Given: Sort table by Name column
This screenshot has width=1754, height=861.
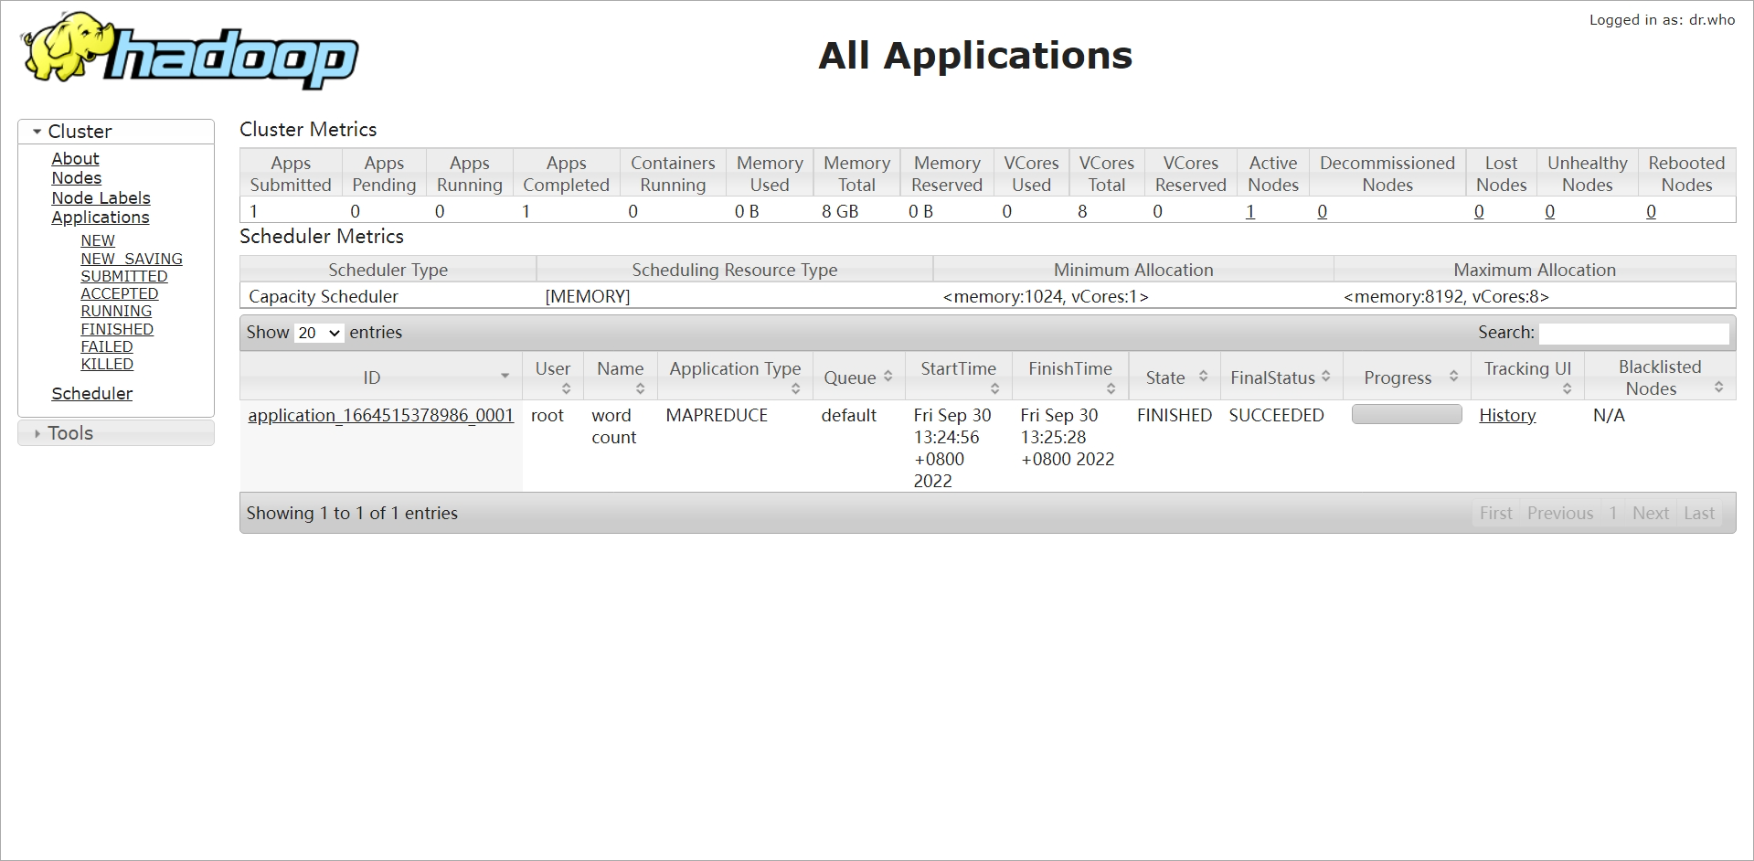Looking at the screenshot, I should [620, 377].
